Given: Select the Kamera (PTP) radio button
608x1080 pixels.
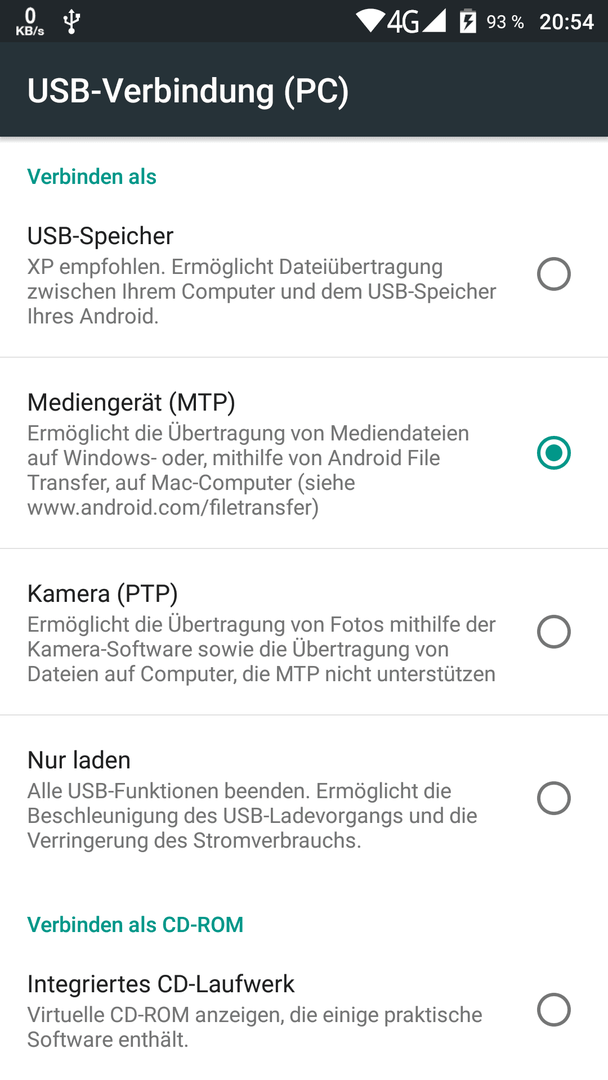Looking at the screenshot, I should pos(554,632).
